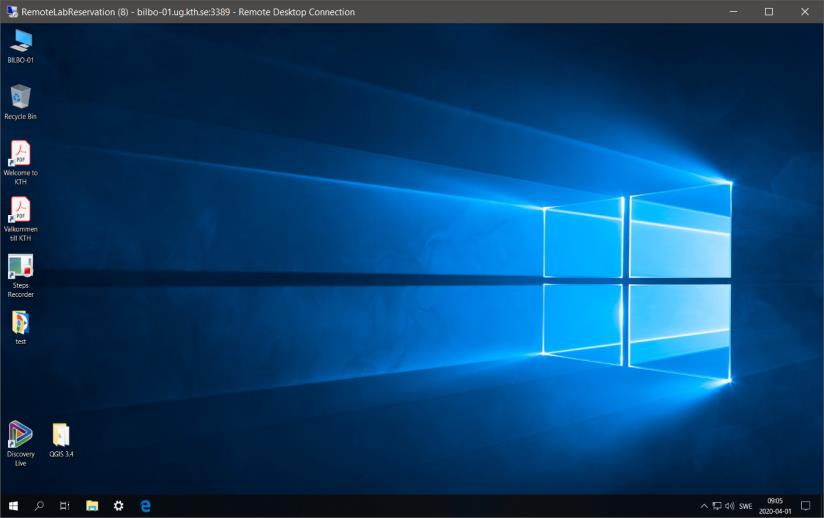Open the volume speaker control
The height and width of the screenshot is (518, 824).
coord(729,506)
